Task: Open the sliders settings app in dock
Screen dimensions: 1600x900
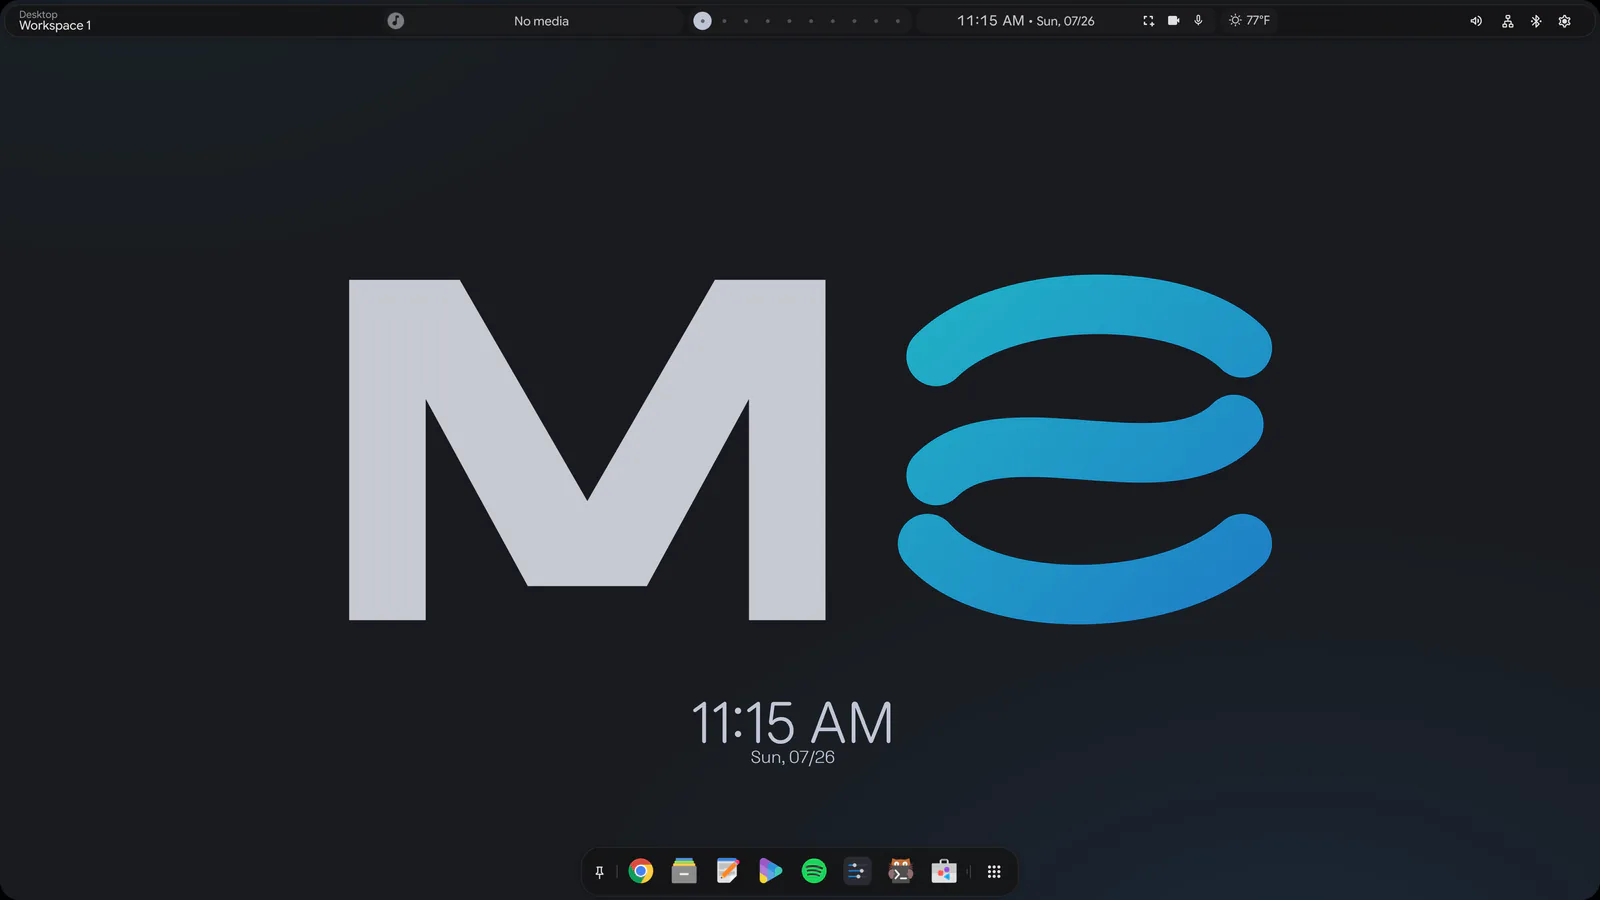Action: pyautogui.click(x=857, y=871)
